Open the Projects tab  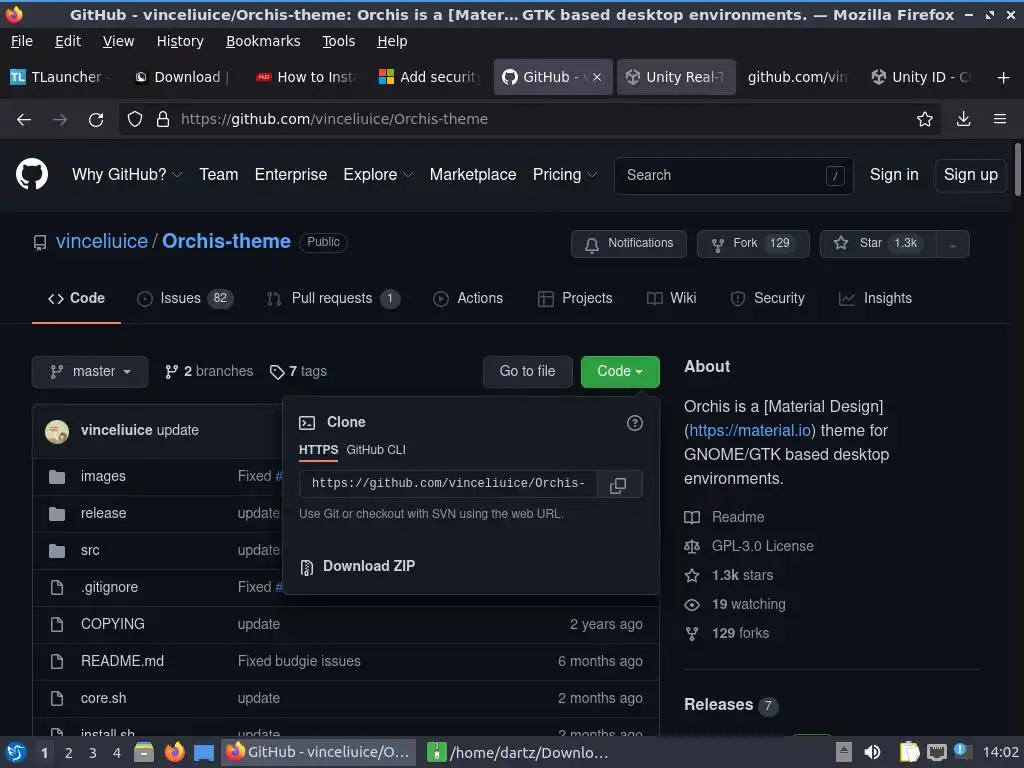coord(575,298)
